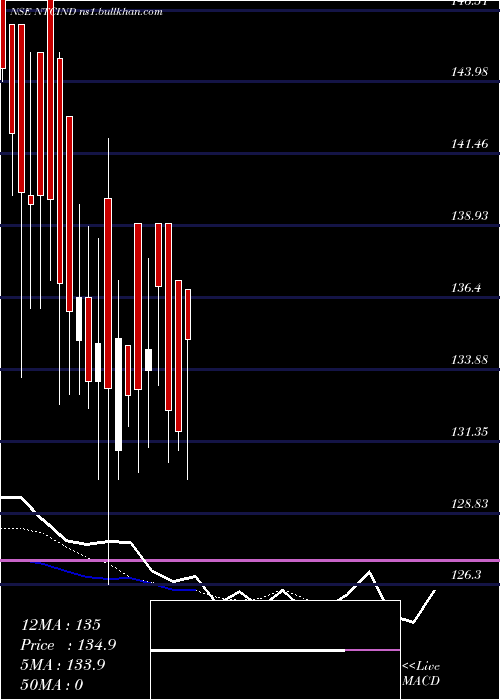The height and width of the screenshot is (700, 500).
Task: Click the tall white candlestick near 131.35
Action: (x=118, y=394)
